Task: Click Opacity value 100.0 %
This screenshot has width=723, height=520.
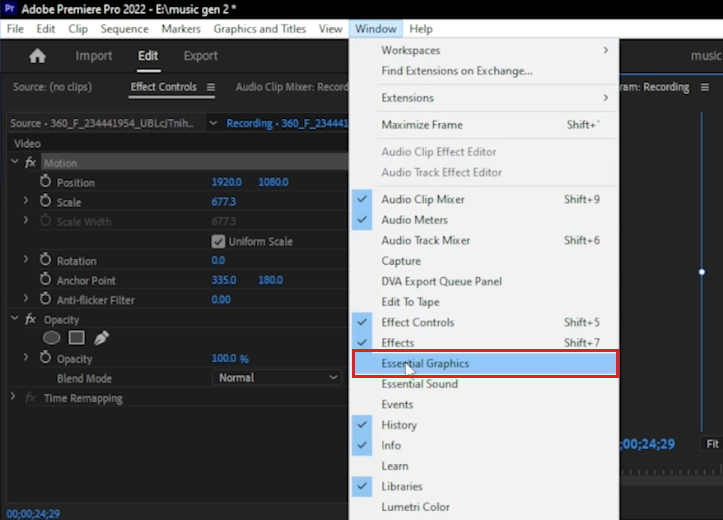Action: point(230,358)
